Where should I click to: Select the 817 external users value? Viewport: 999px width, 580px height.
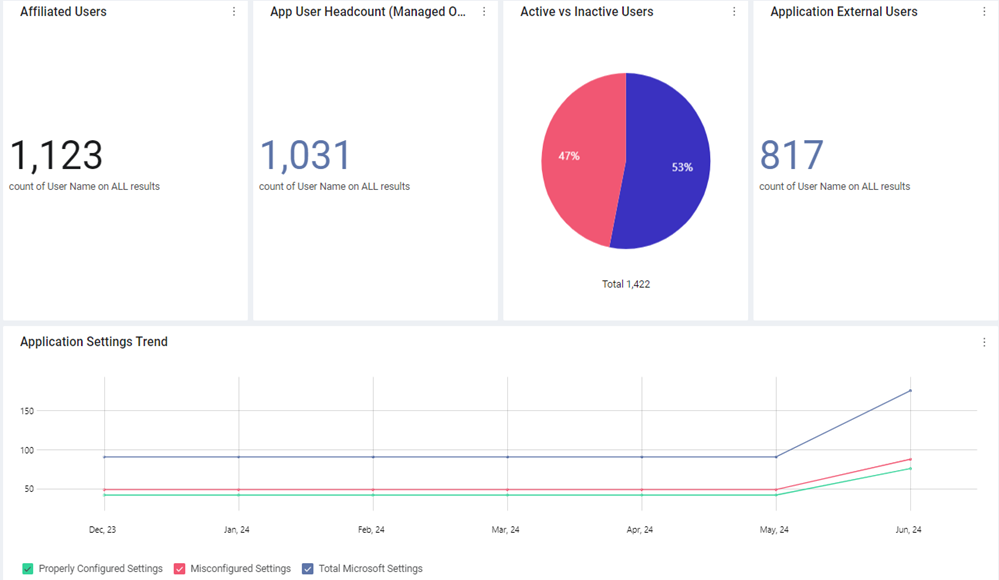click(x=791, y=156)
